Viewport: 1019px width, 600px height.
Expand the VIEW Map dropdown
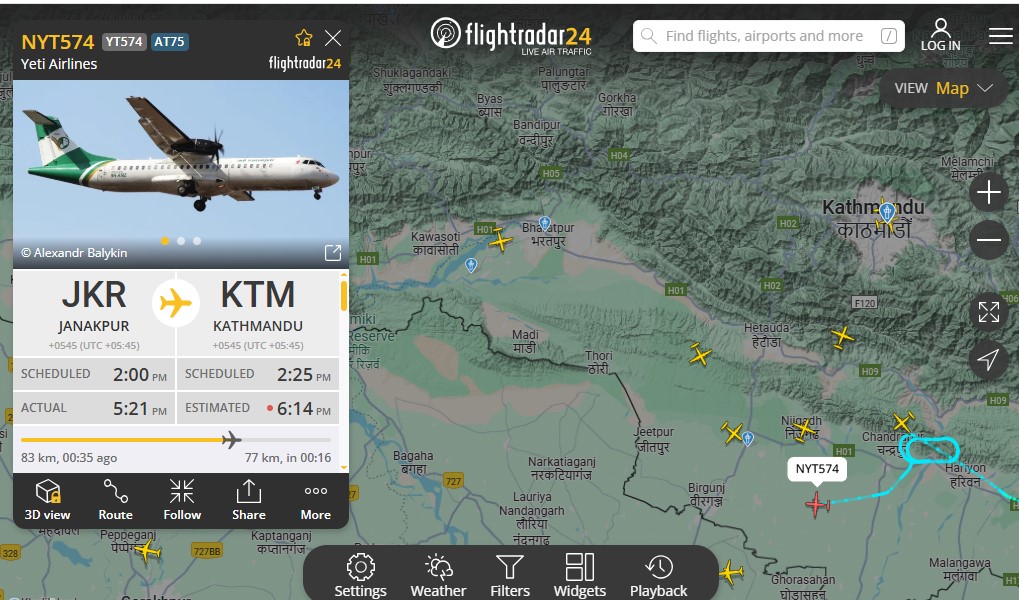point(944,88)
